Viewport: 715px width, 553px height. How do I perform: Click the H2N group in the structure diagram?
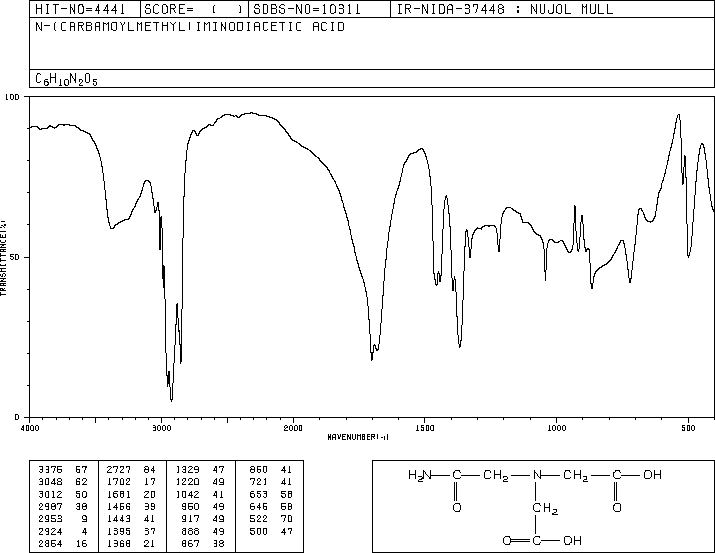420,475
